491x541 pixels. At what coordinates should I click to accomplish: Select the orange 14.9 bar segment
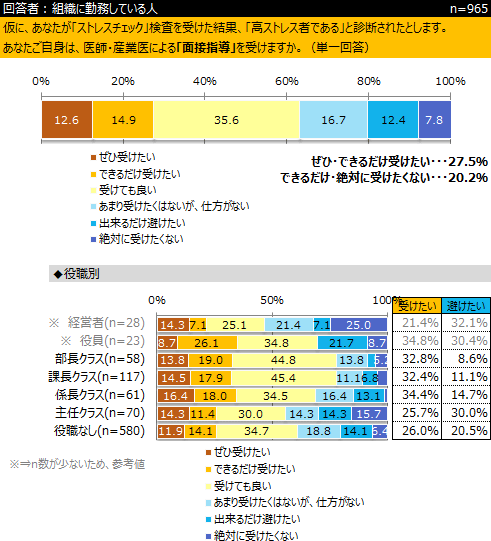[123, 120]
